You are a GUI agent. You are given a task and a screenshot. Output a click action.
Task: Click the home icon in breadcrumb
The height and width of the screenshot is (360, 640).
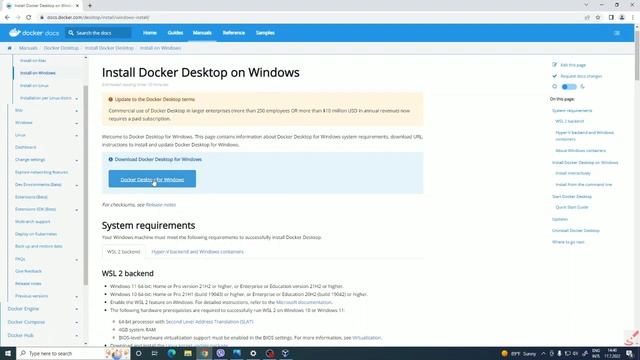click(9, 48)
